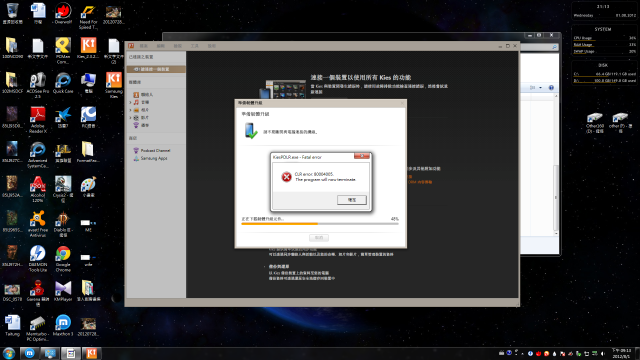Open the Diablo III desktop shortcut
Viewport: 640px width, 360px height.
pyautogui.click(x=63, y=224)
